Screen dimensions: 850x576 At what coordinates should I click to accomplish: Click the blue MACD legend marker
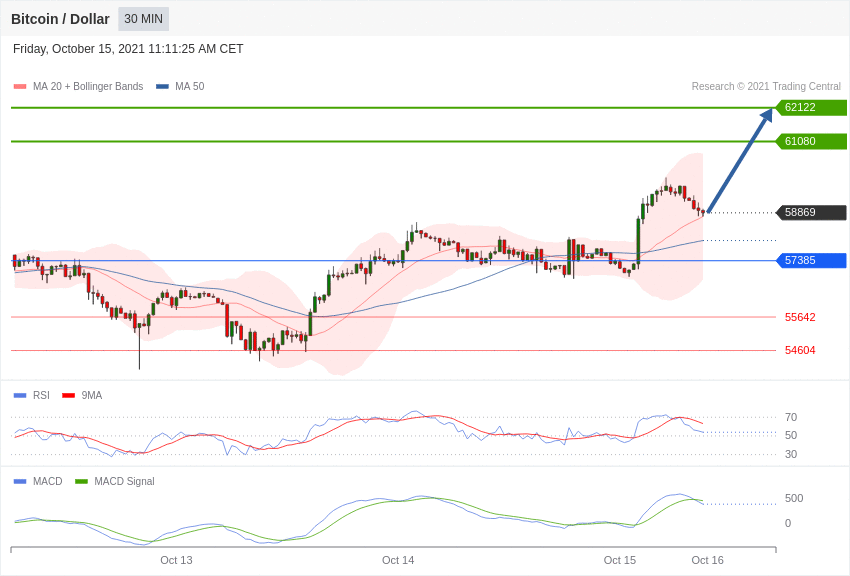(20, 482)
